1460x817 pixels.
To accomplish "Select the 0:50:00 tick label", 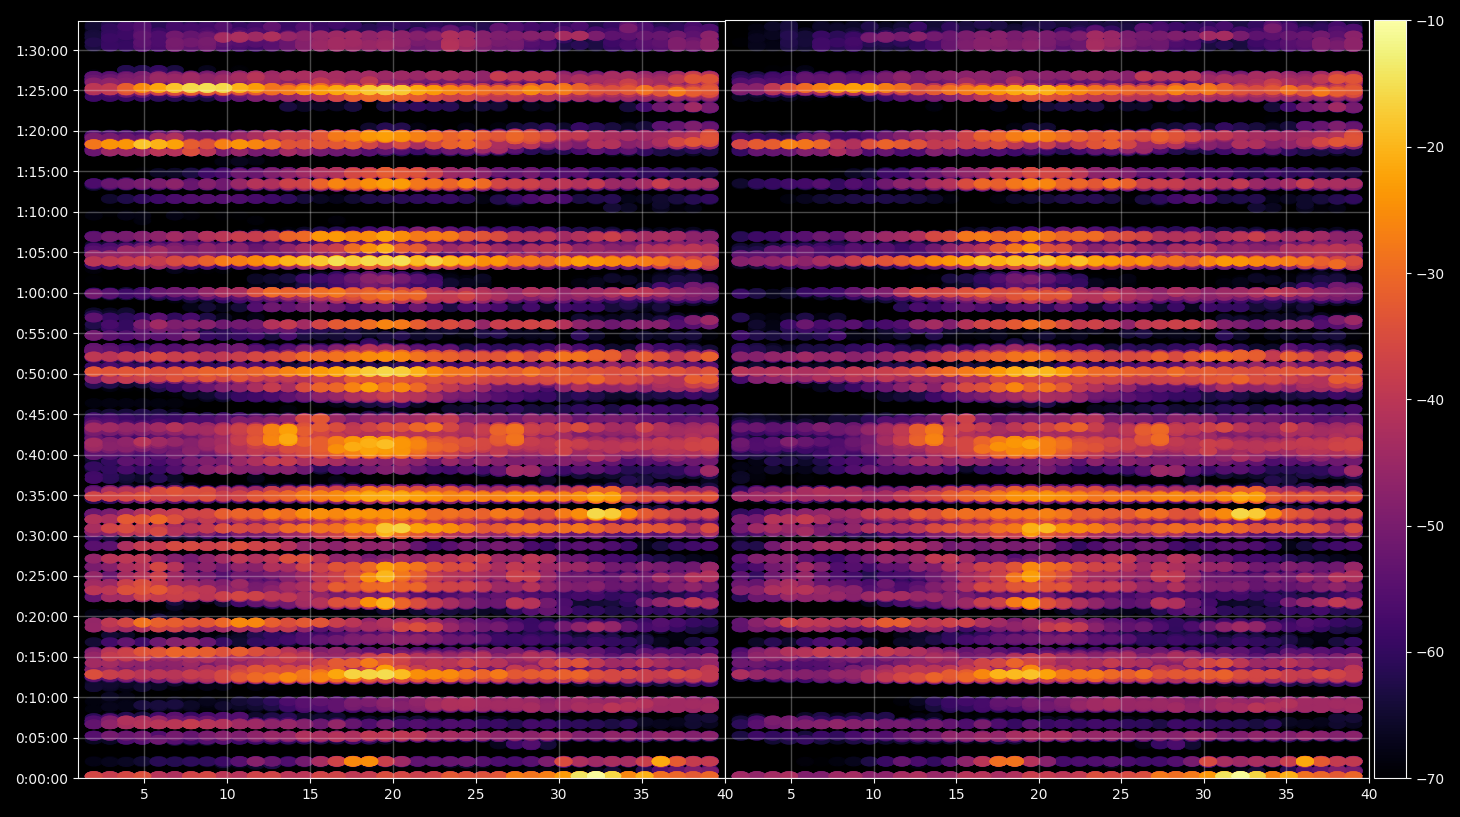I will 42,375.
